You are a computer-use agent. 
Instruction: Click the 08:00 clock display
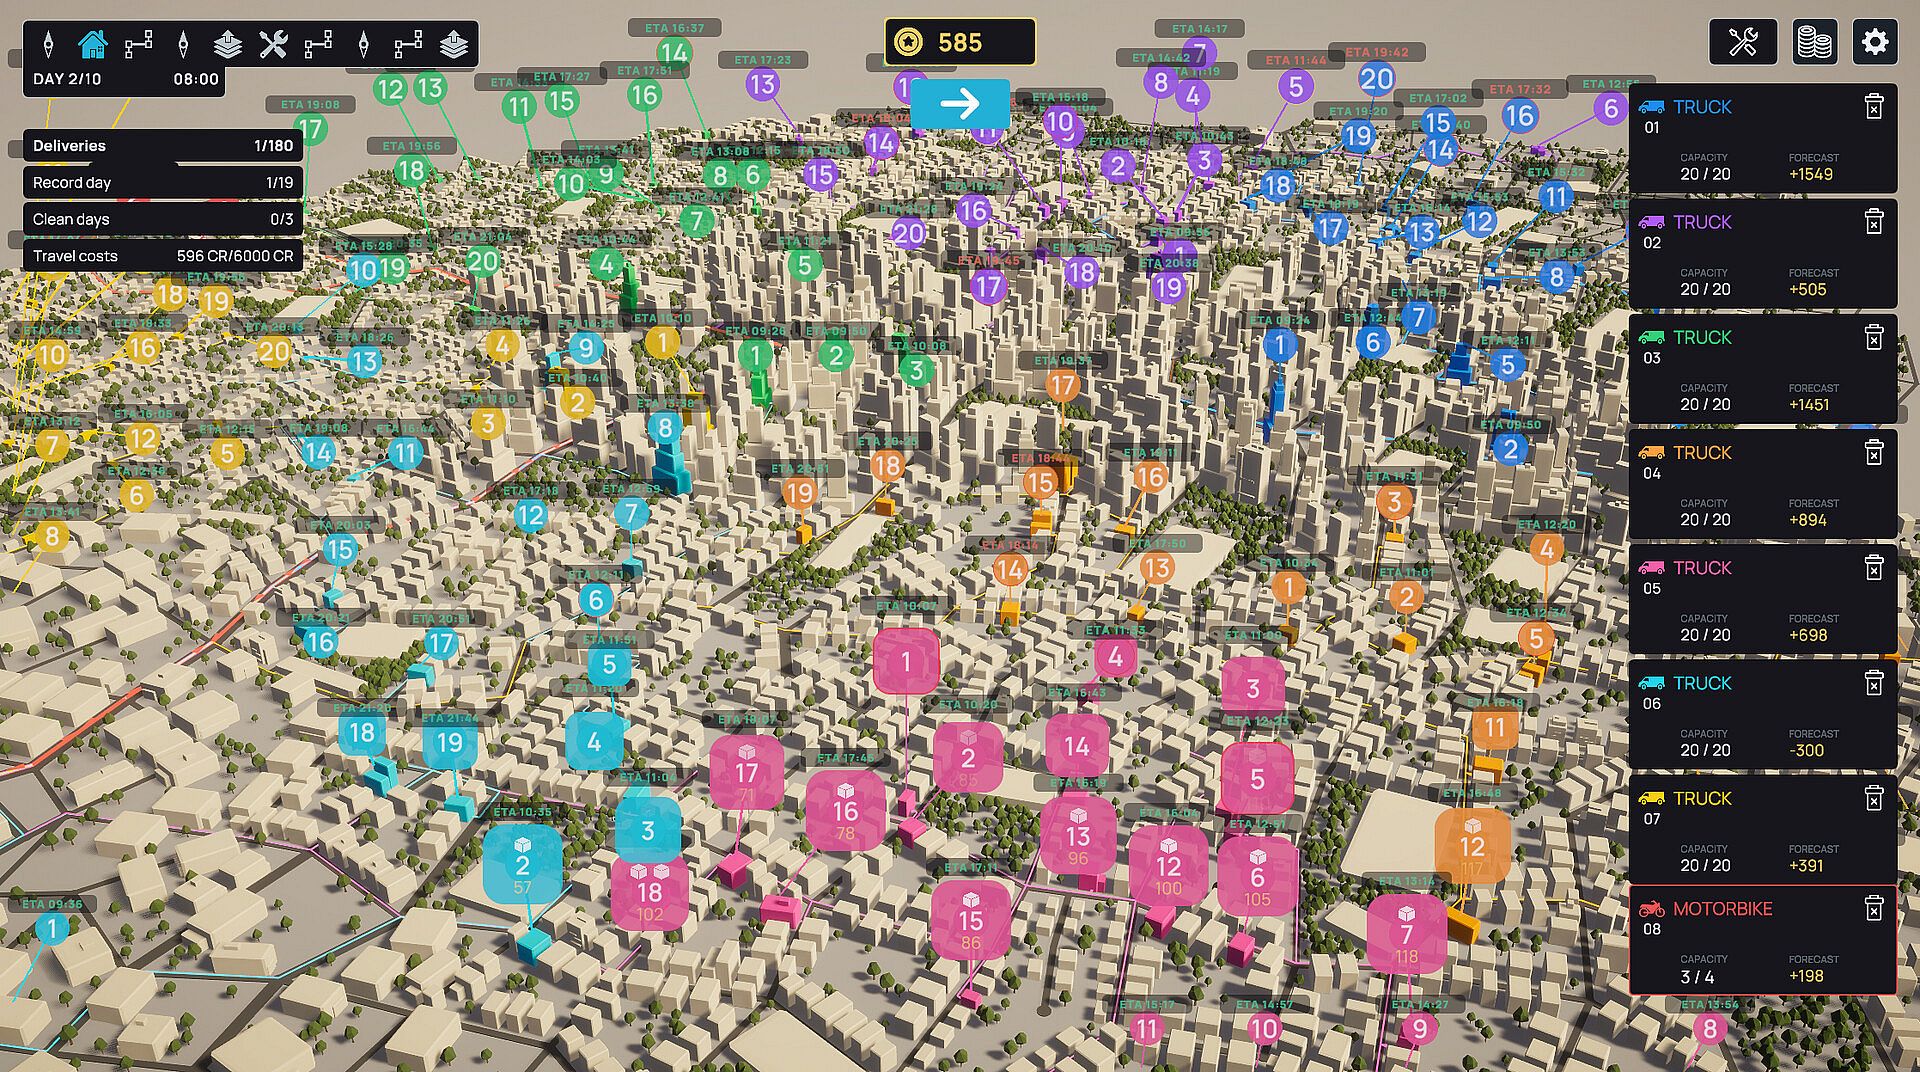pos(196,79)
